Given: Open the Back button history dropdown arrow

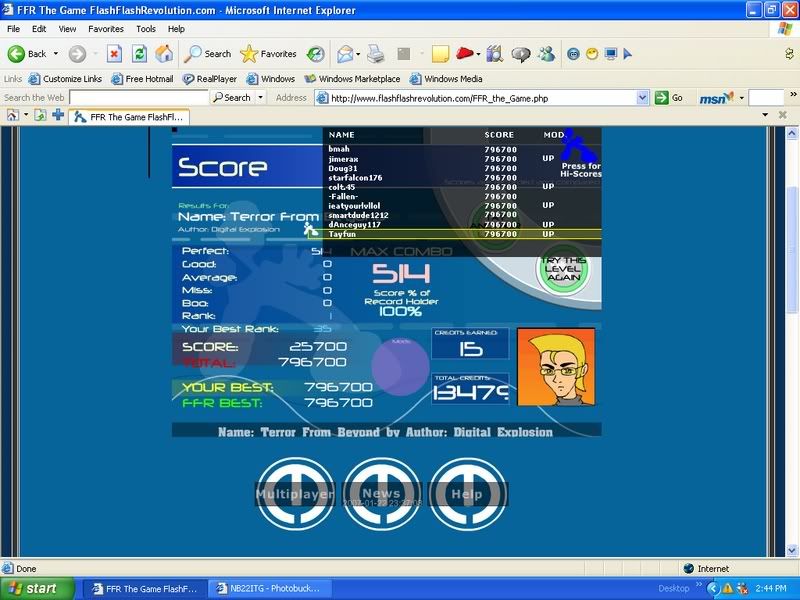Looking at the screenshot, I should (x=56, y=54).
